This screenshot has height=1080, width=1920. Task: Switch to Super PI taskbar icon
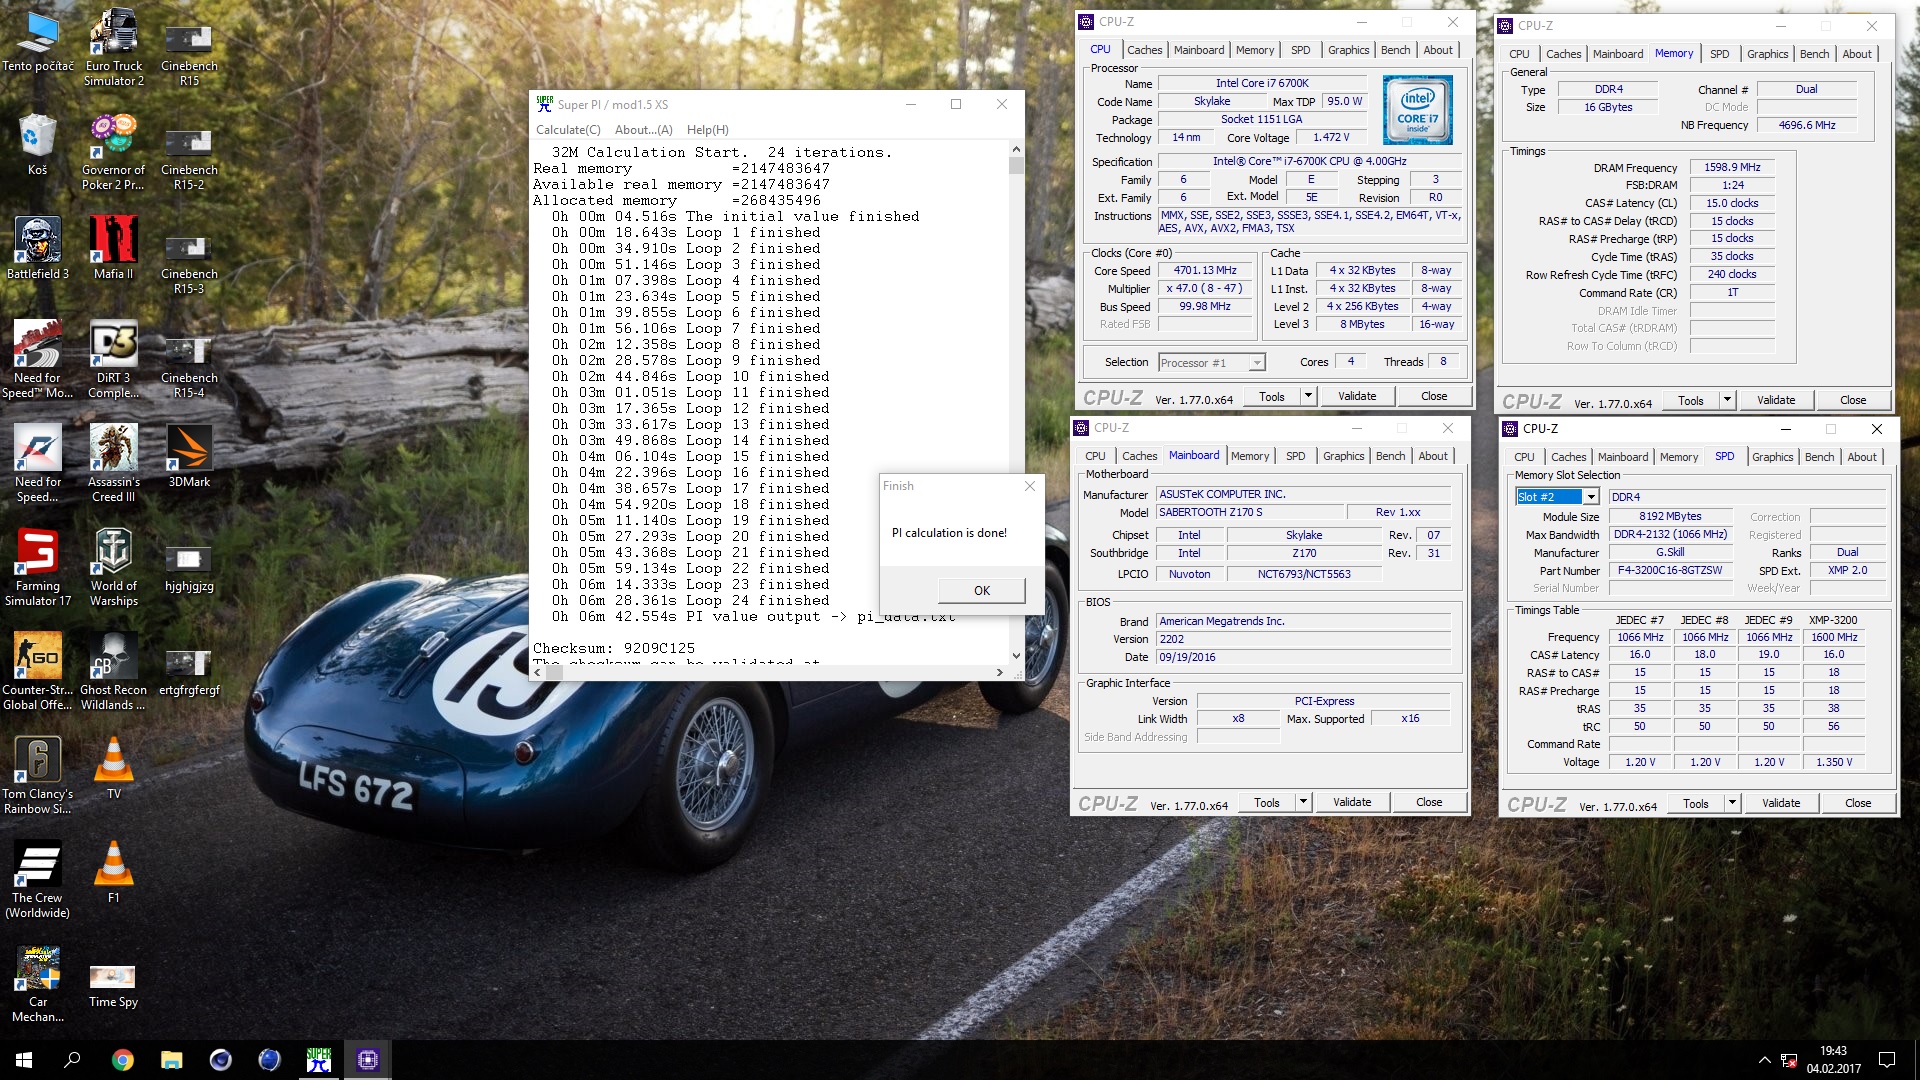click(318, 1060)
